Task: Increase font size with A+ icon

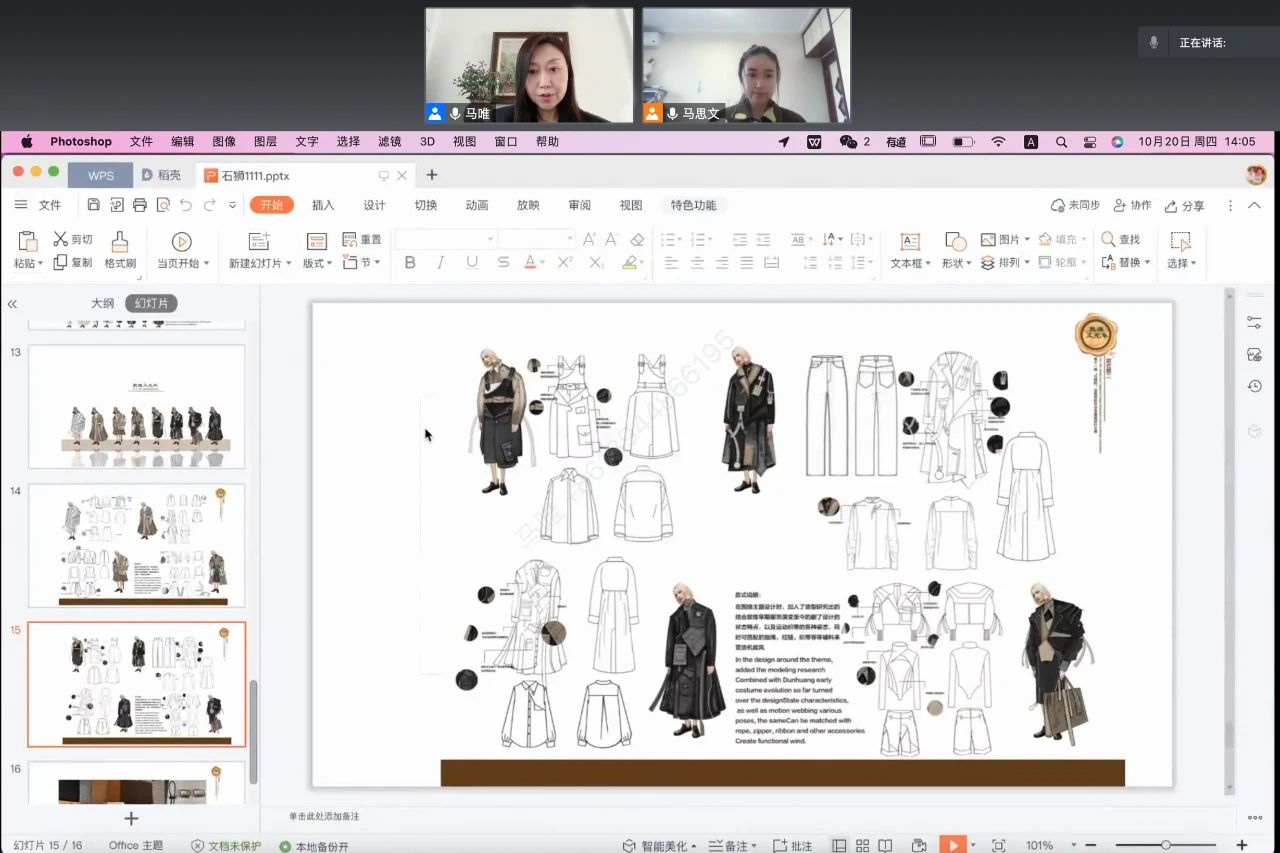Action: [589, 239]
